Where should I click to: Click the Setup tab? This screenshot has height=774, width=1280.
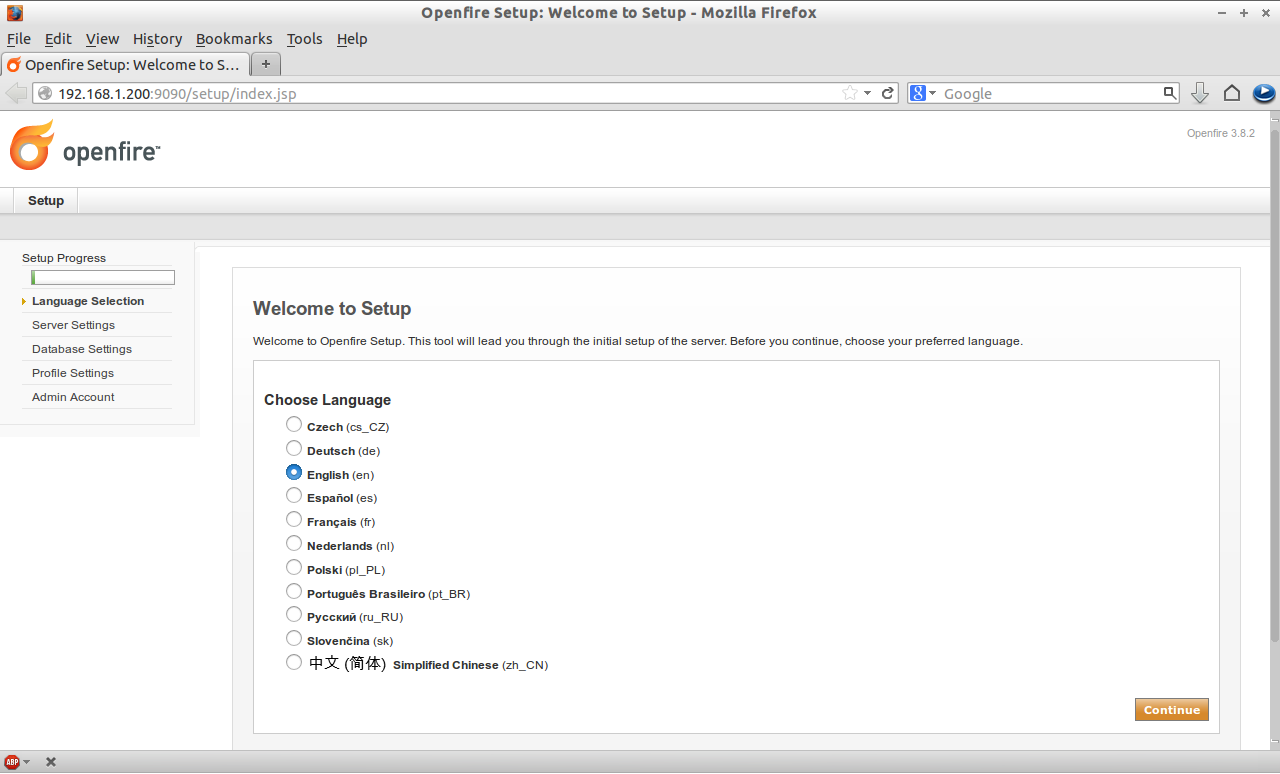[46, 201]
